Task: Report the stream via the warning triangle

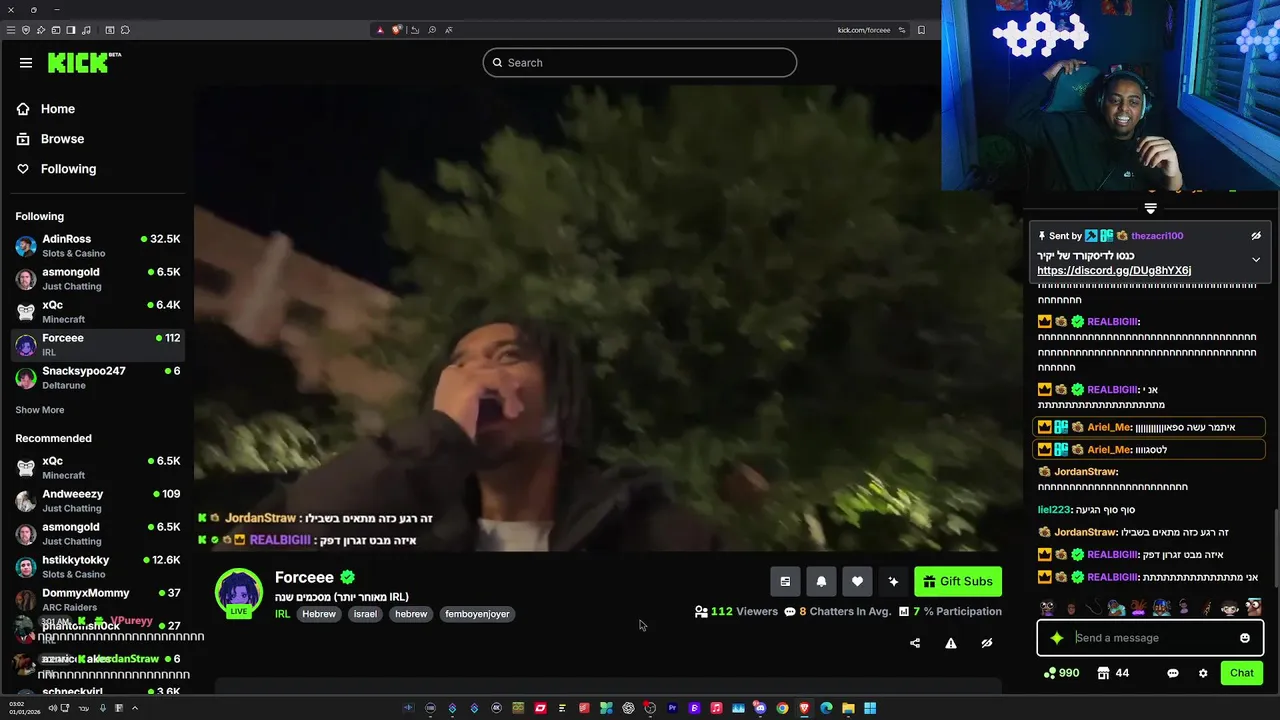Action: click(x=951, y=643)
